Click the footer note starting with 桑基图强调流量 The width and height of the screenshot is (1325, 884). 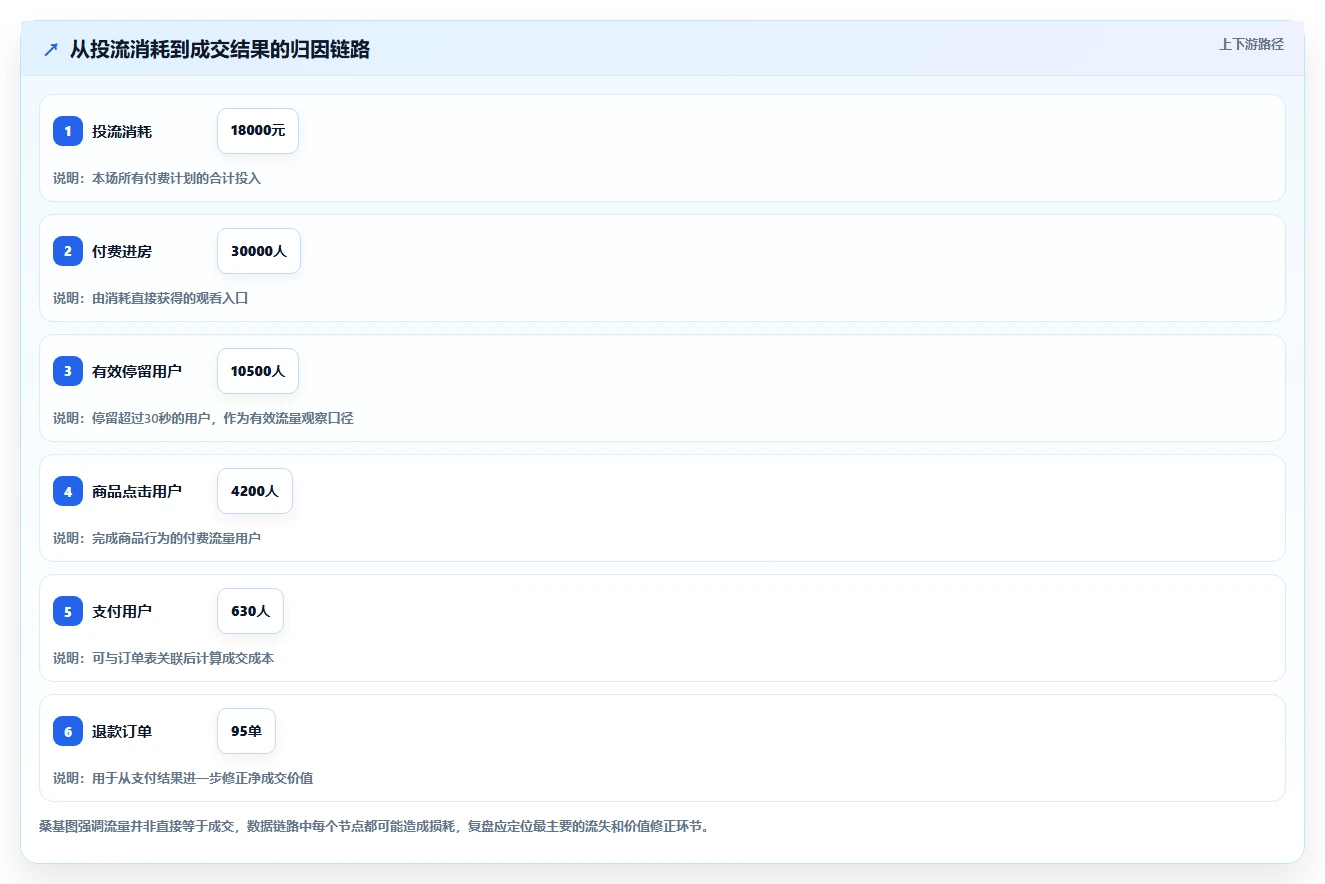(x=374, y=826)
